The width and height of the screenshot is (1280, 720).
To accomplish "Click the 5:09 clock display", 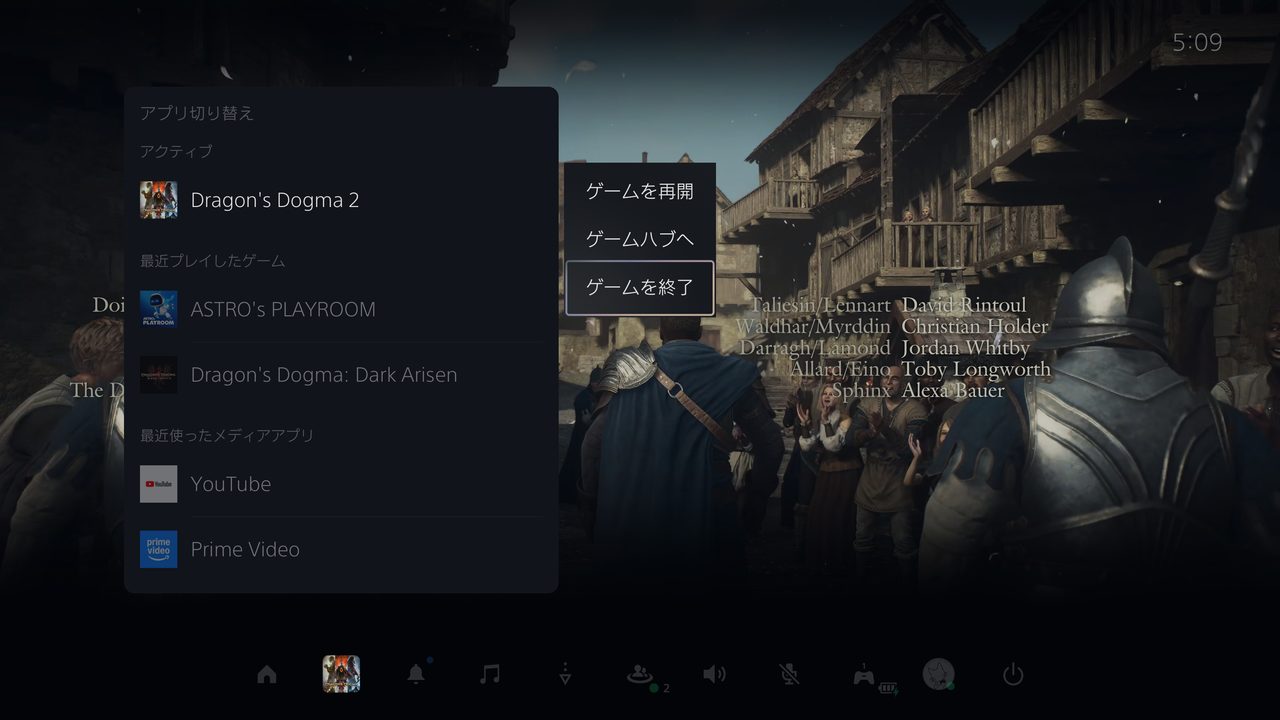I will point(1197,42).
